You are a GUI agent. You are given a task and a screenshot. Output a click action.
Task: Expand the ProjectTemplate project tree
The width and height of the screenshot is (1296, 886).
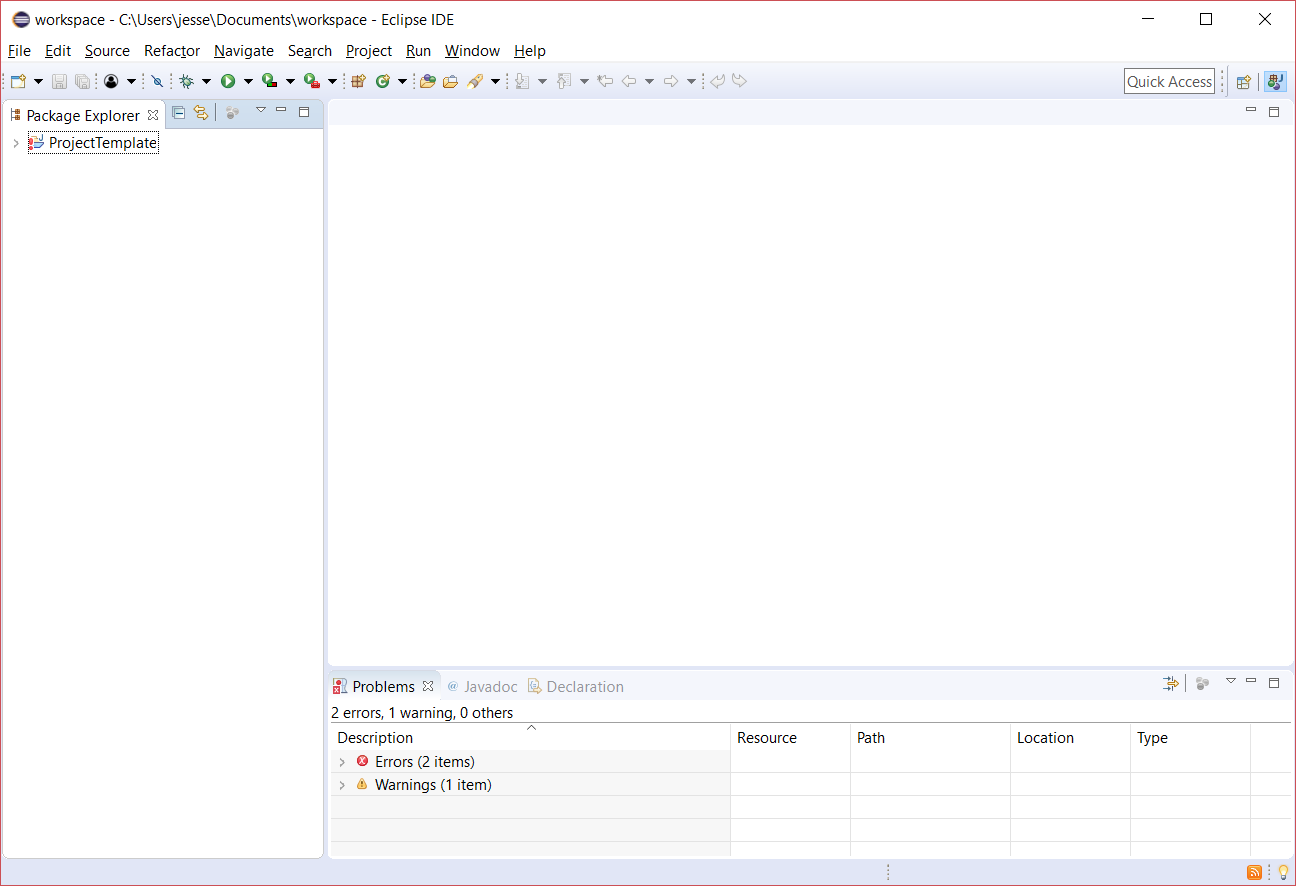pyautogui.click(x=16, y=143)
